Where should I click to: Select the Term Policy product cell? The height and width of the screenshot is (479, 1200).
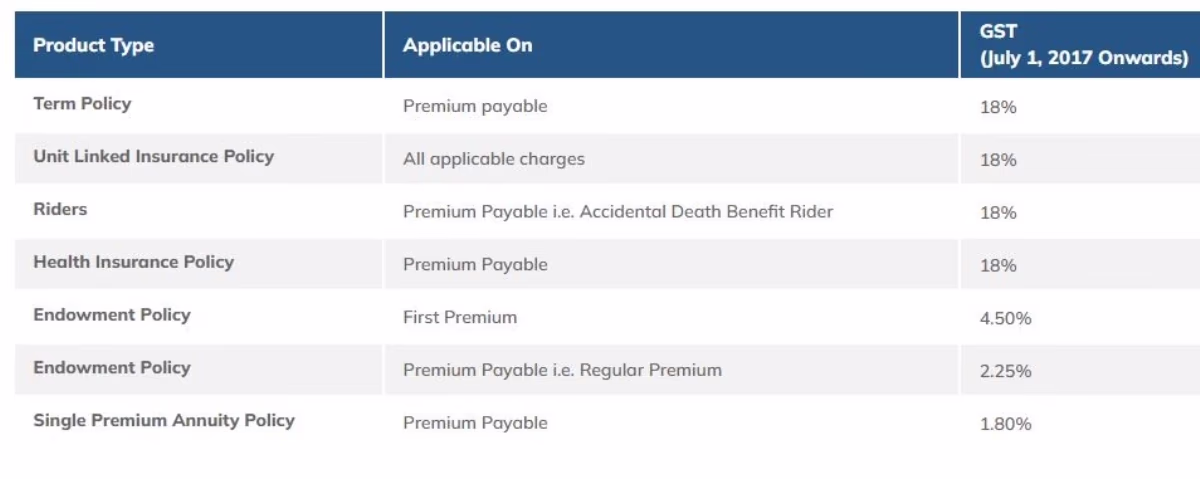82,103
